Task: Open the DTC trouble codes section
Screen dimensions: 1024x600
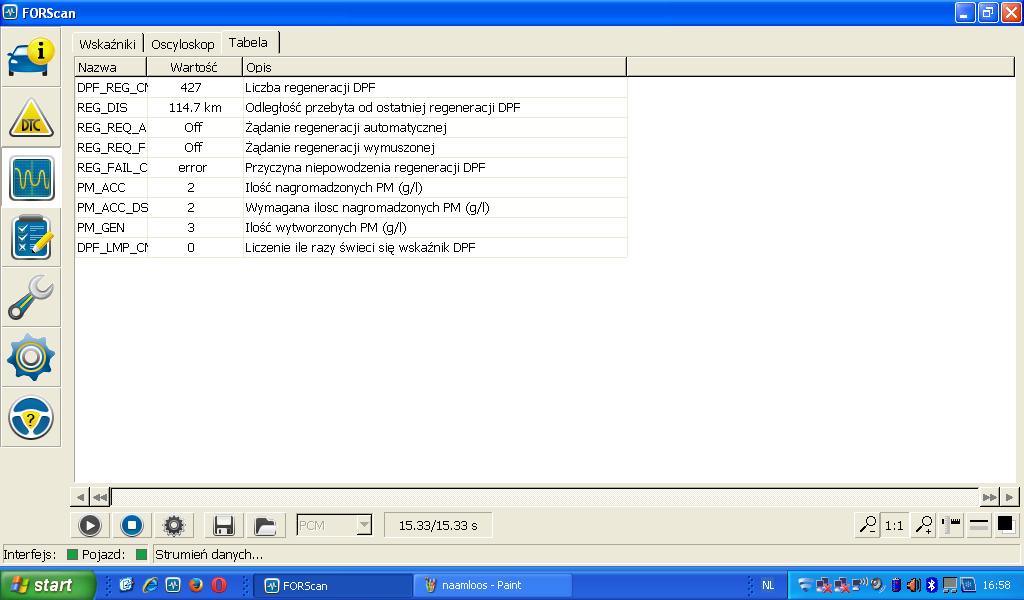Action: pyautogui.click(x=31, y=118)
